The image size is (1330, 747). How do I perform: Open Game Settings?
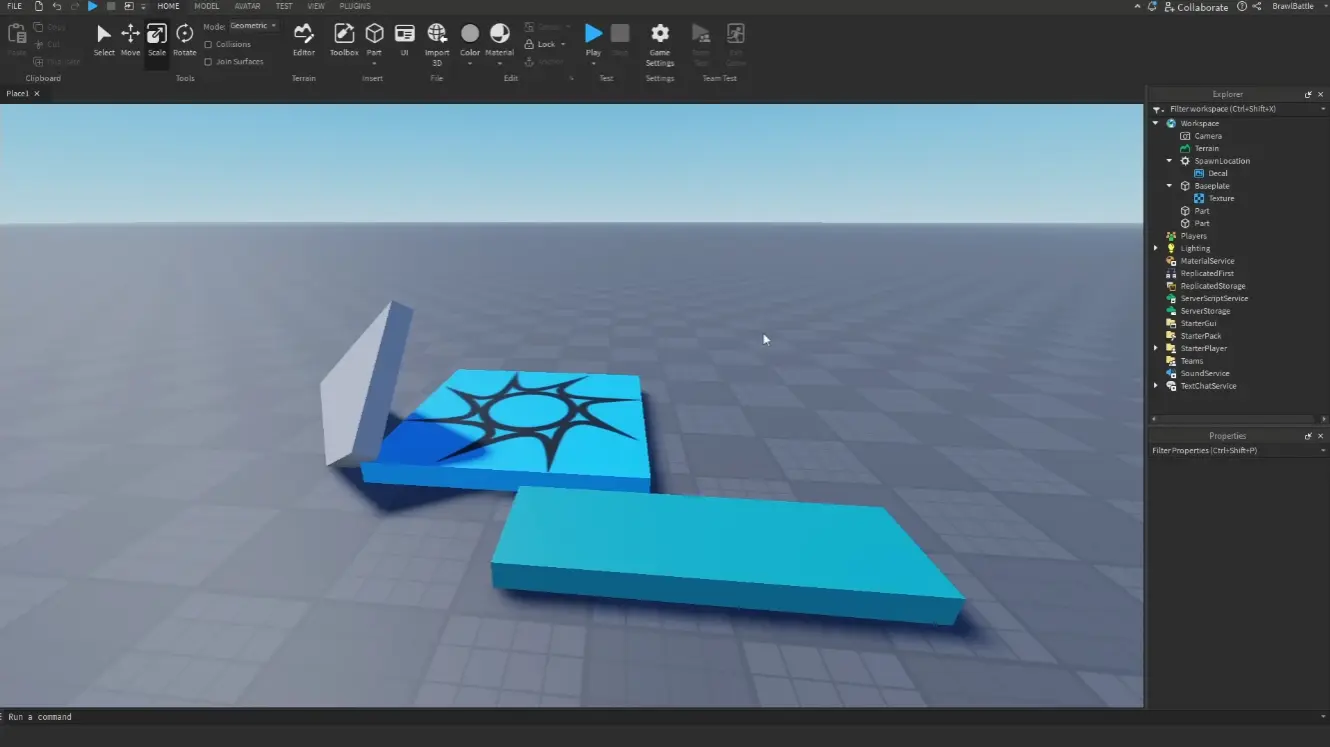(660, 44)
